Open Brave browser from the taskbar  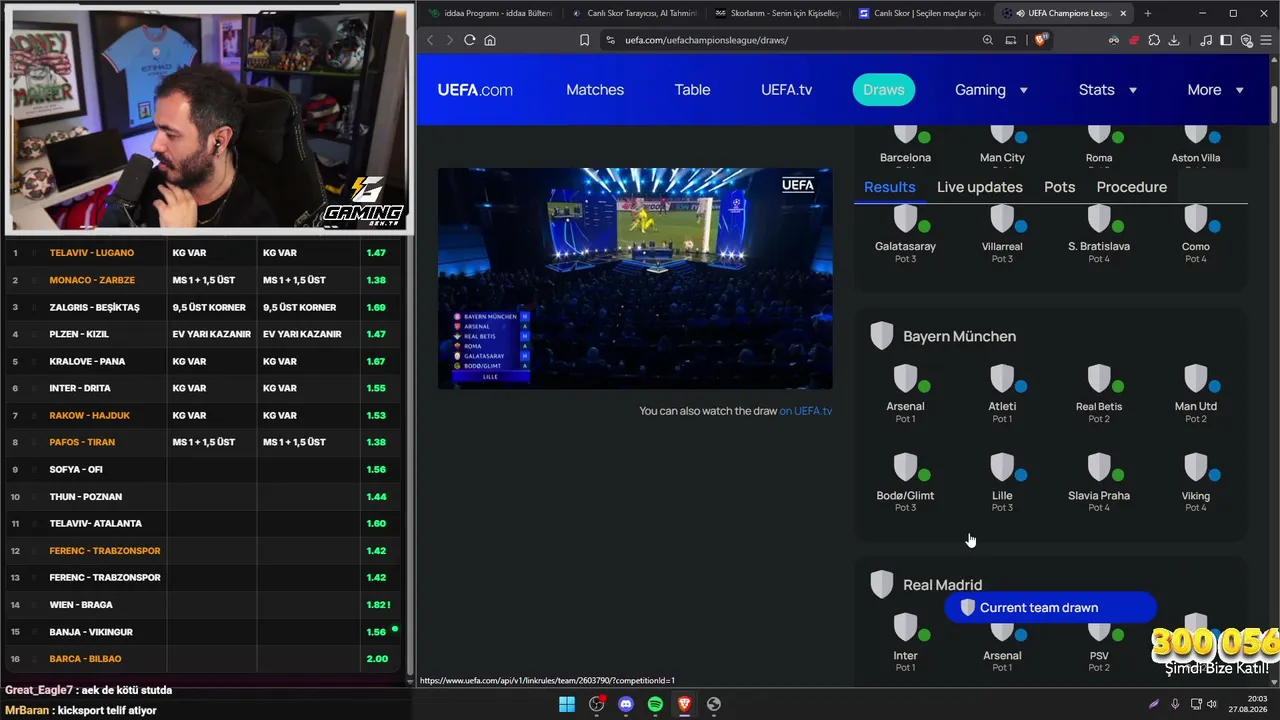684,704
